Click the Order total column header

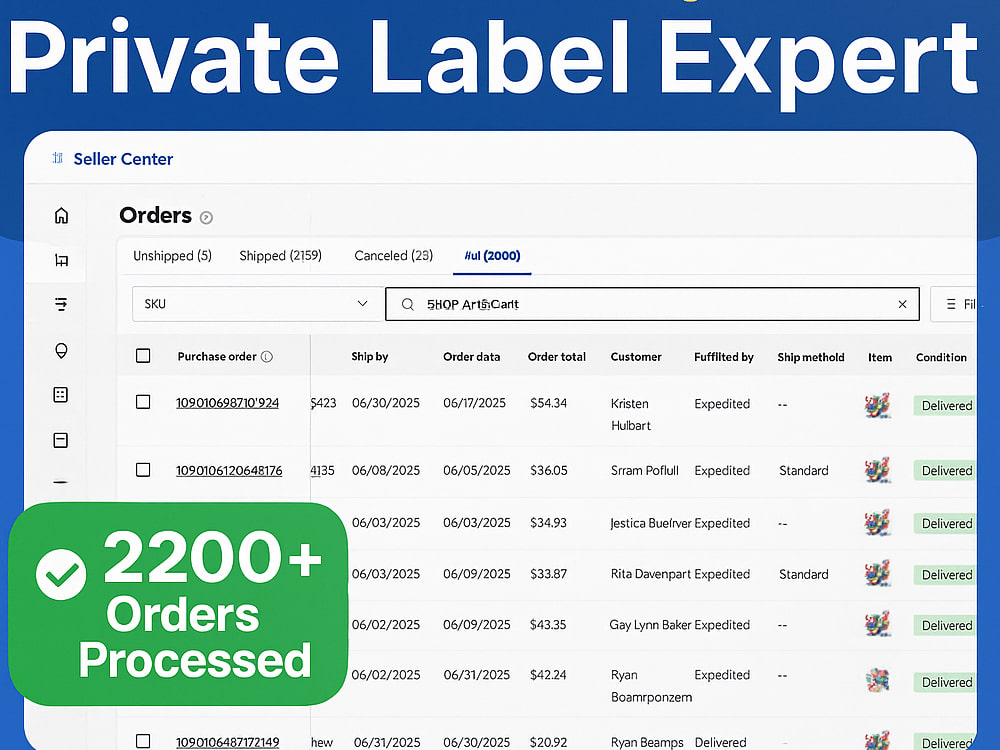[x=557, y=357]
